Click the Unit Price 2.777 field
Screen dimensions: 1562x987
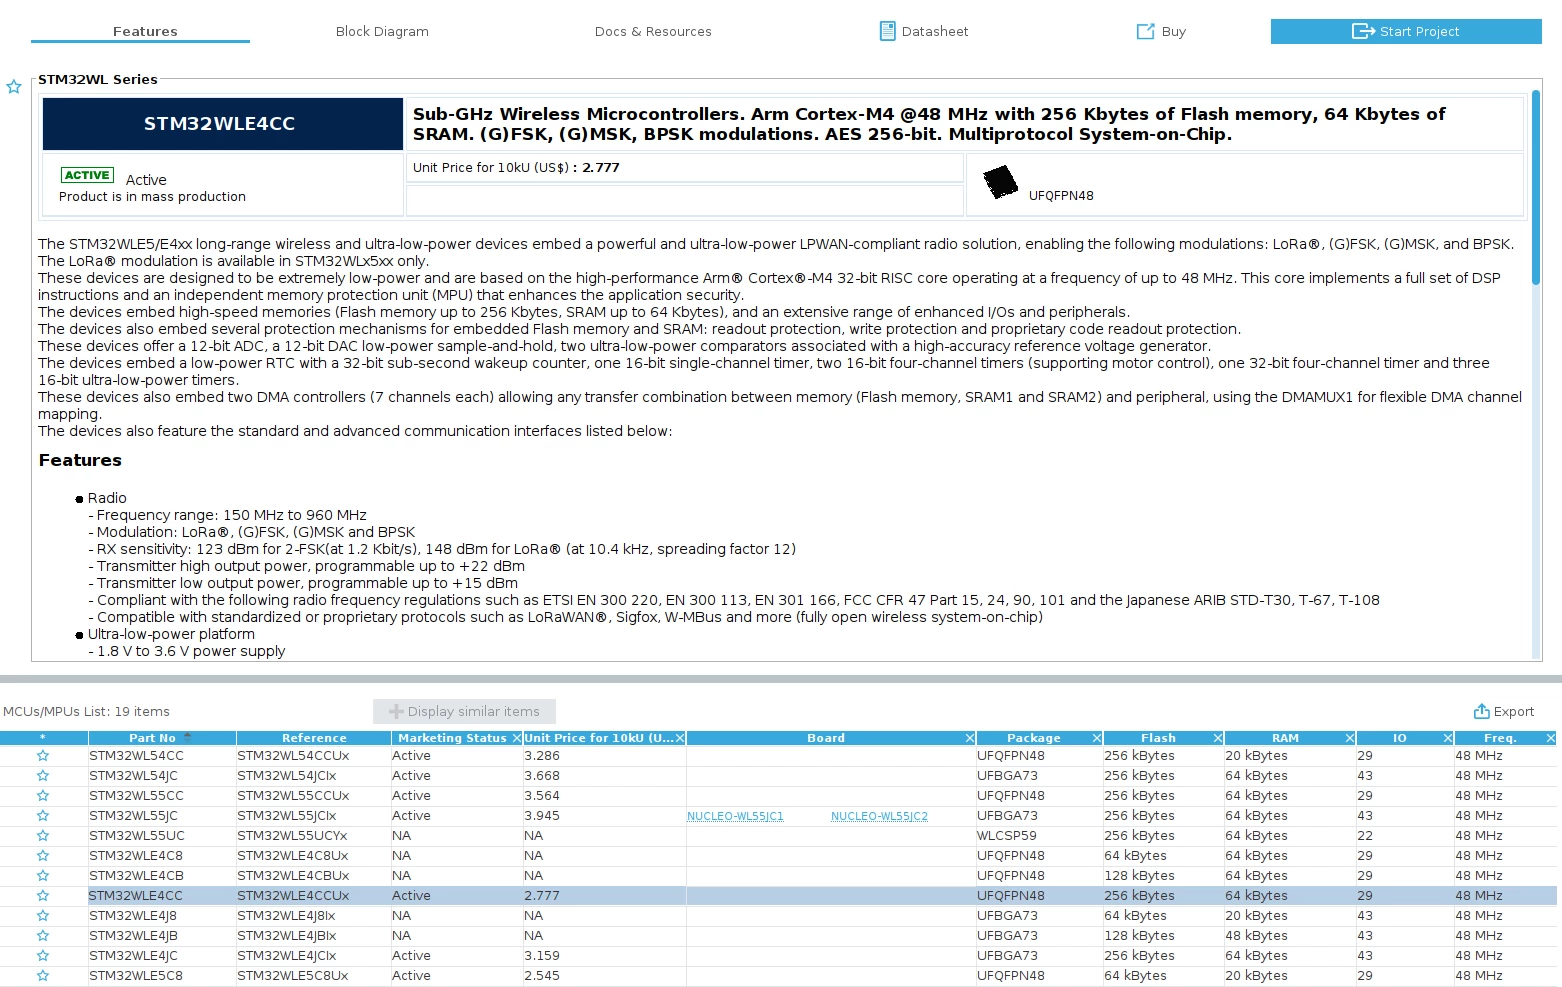(x=685, y=167)
